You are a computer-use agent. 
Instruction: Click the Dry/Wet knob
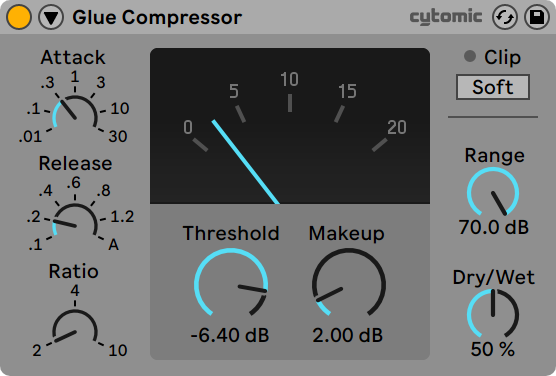tap(493, 314)
